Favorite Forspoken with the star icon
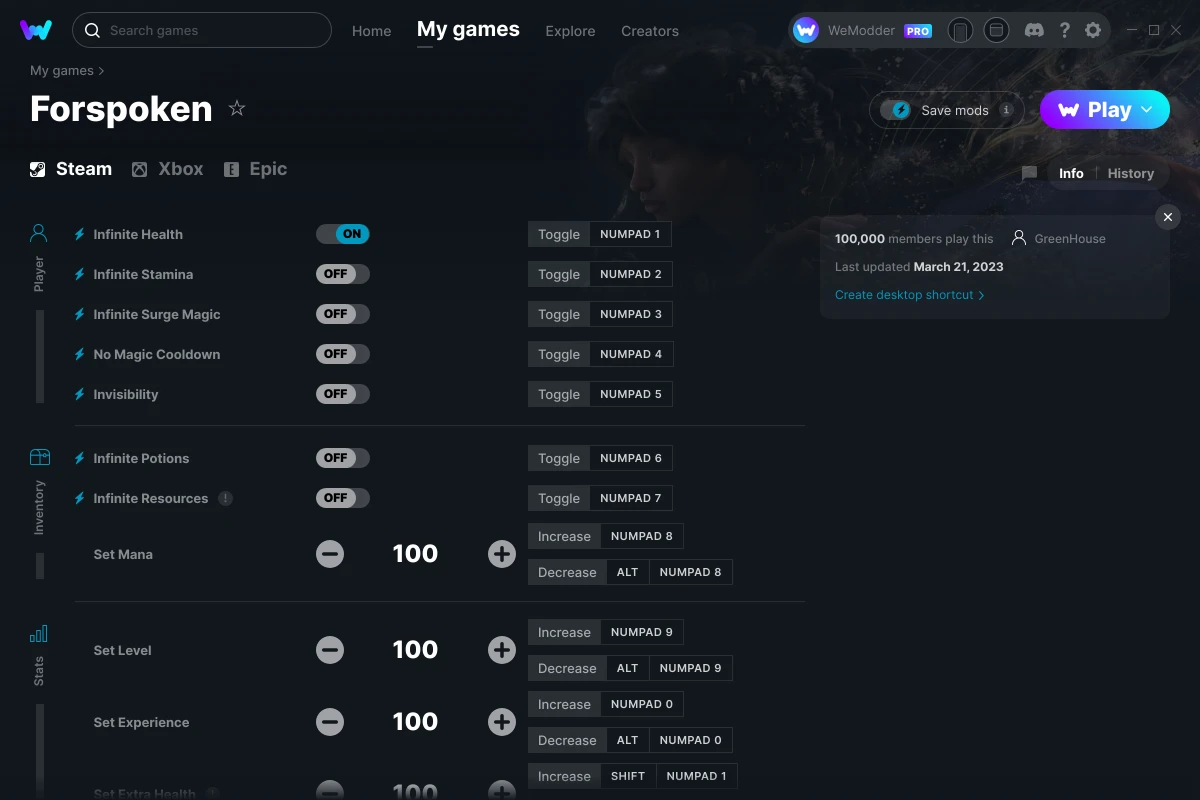The height and width of the screenshot is (800, 1200). coord(237,108)
